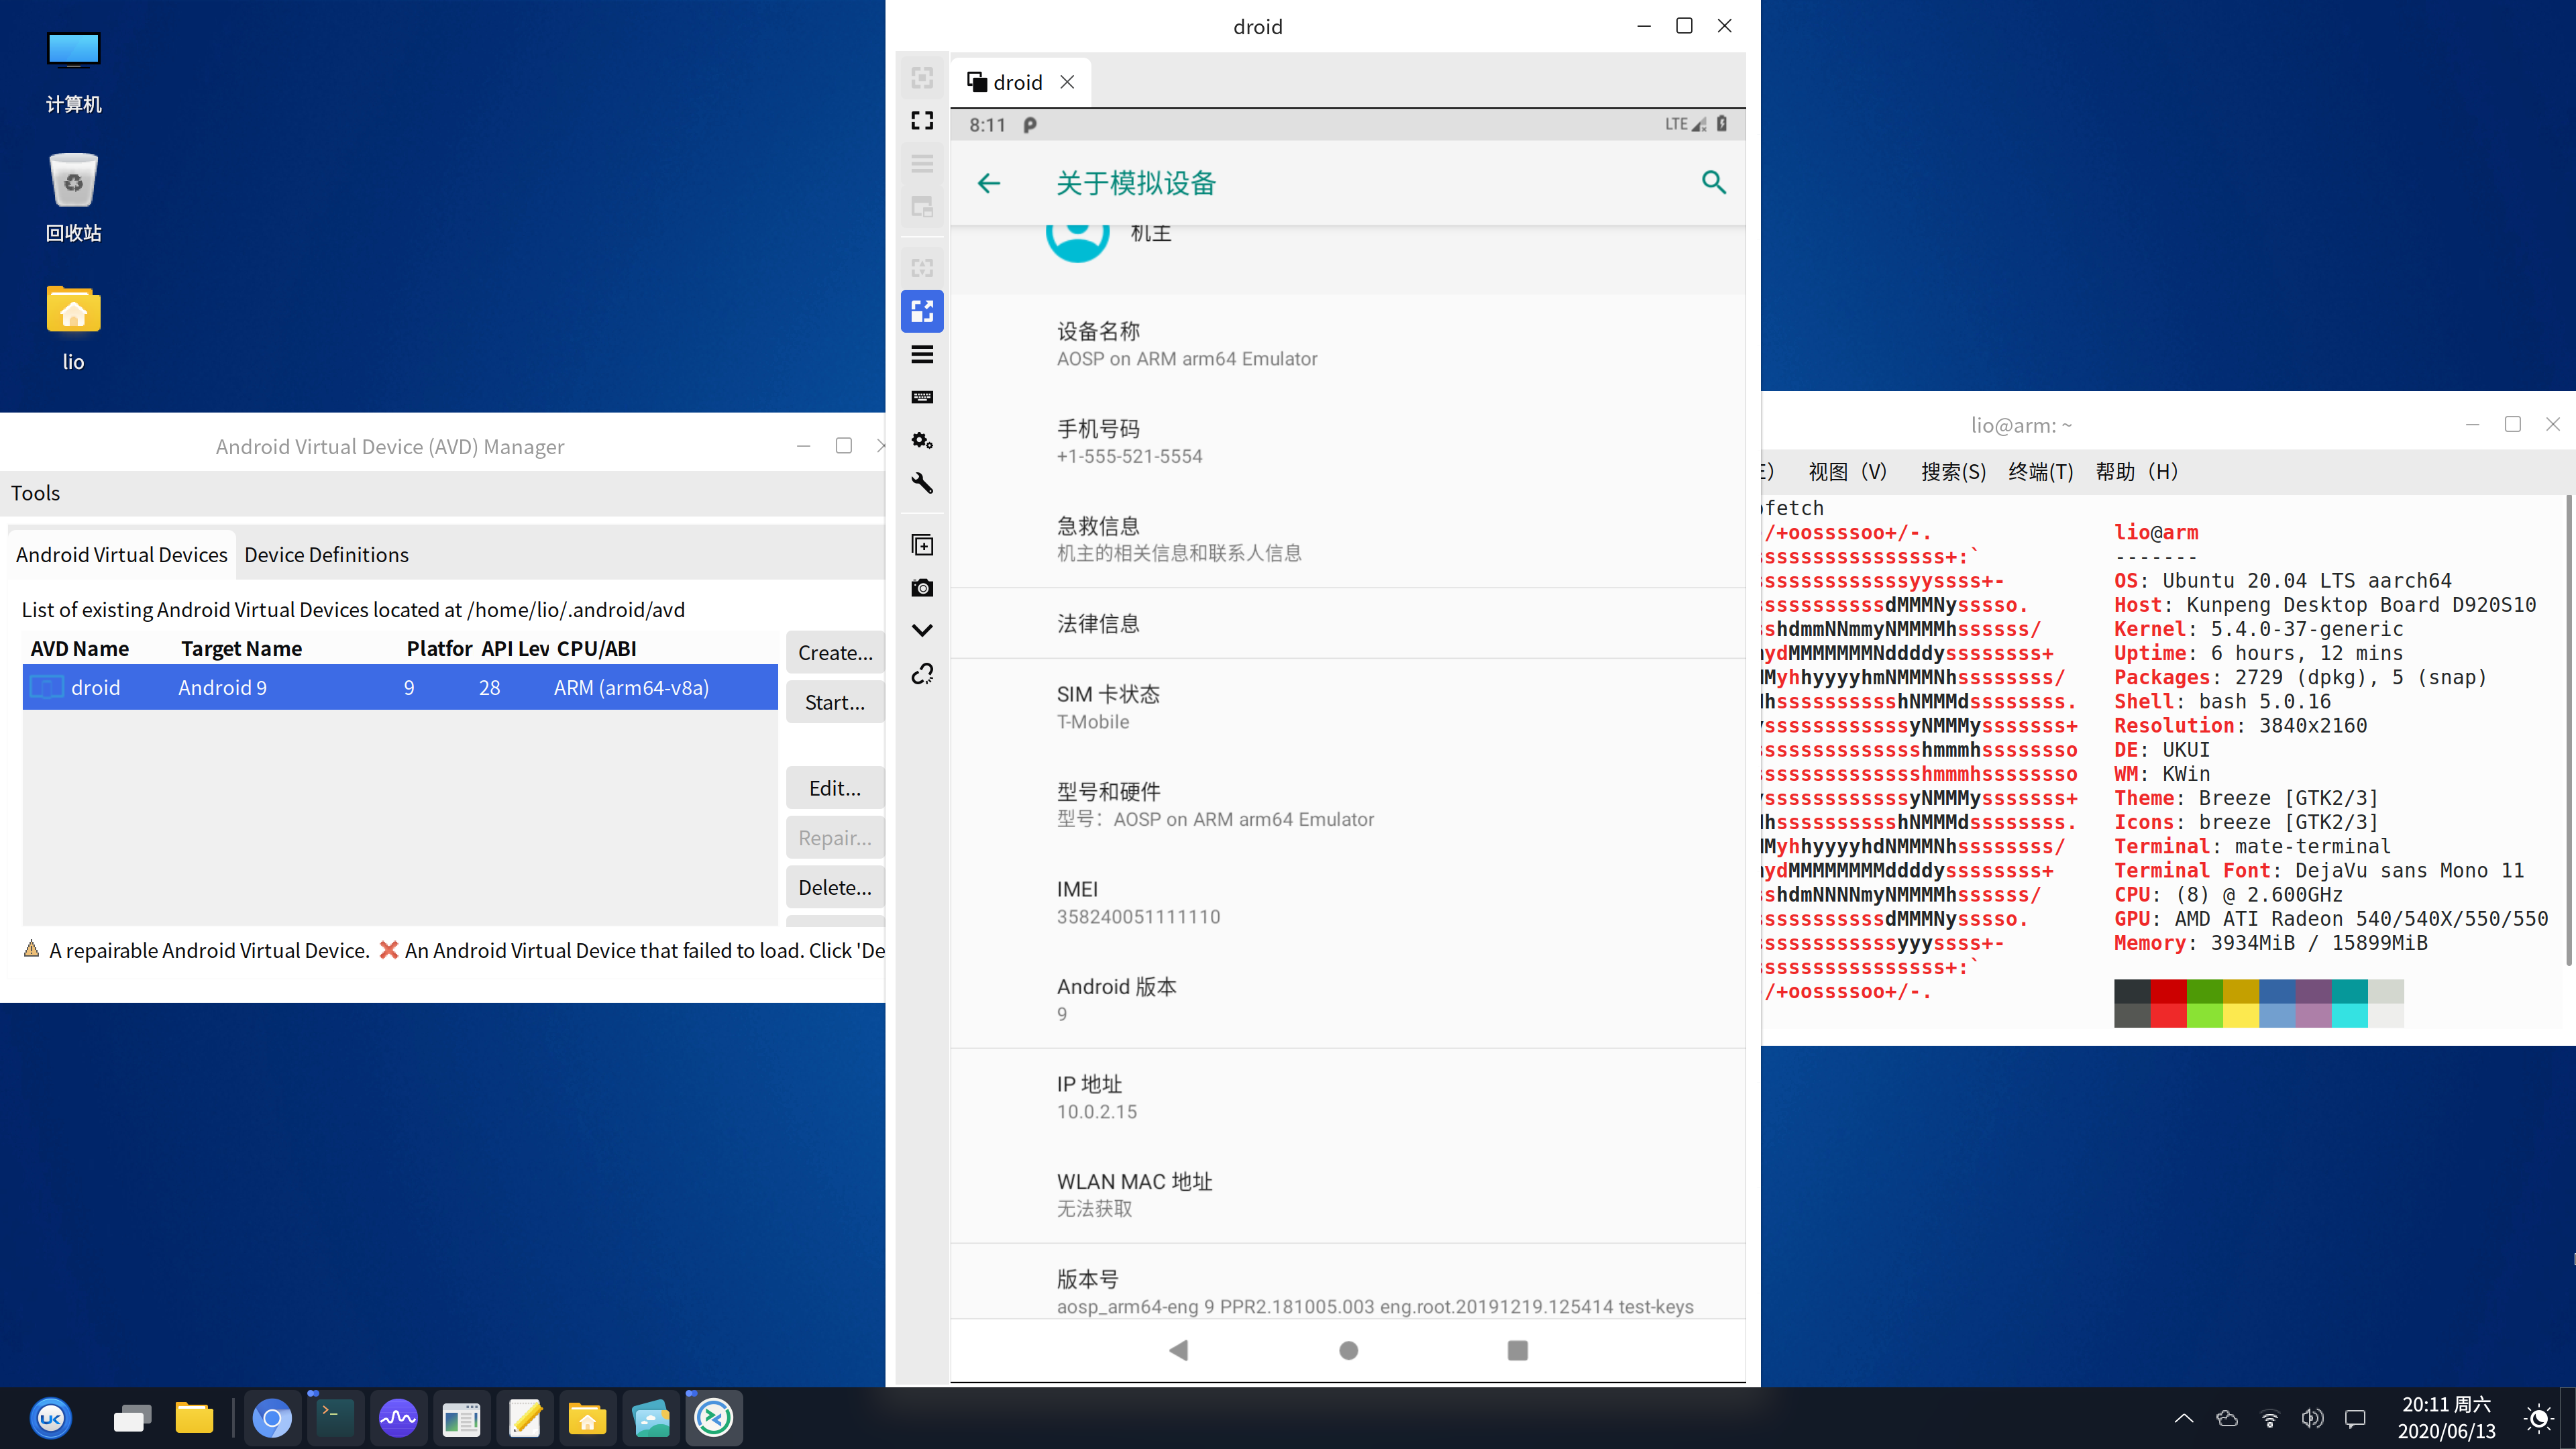Image resolution: width=2576 pixels, height=1449 pixels.
Task: Click the new window plus icon
Action: (922, 545)
